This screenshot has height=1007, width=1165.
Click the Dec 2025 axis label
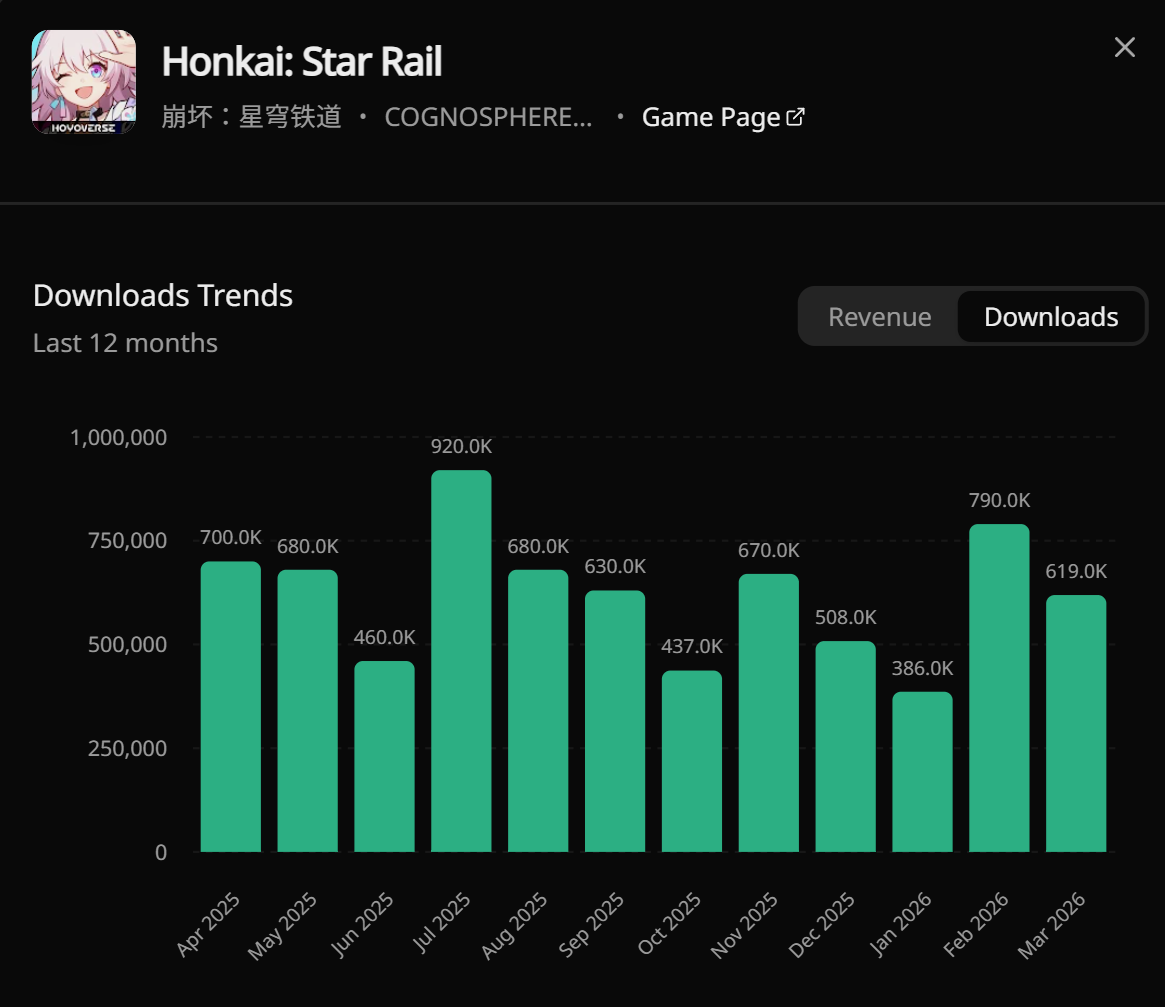click(822, 925)
